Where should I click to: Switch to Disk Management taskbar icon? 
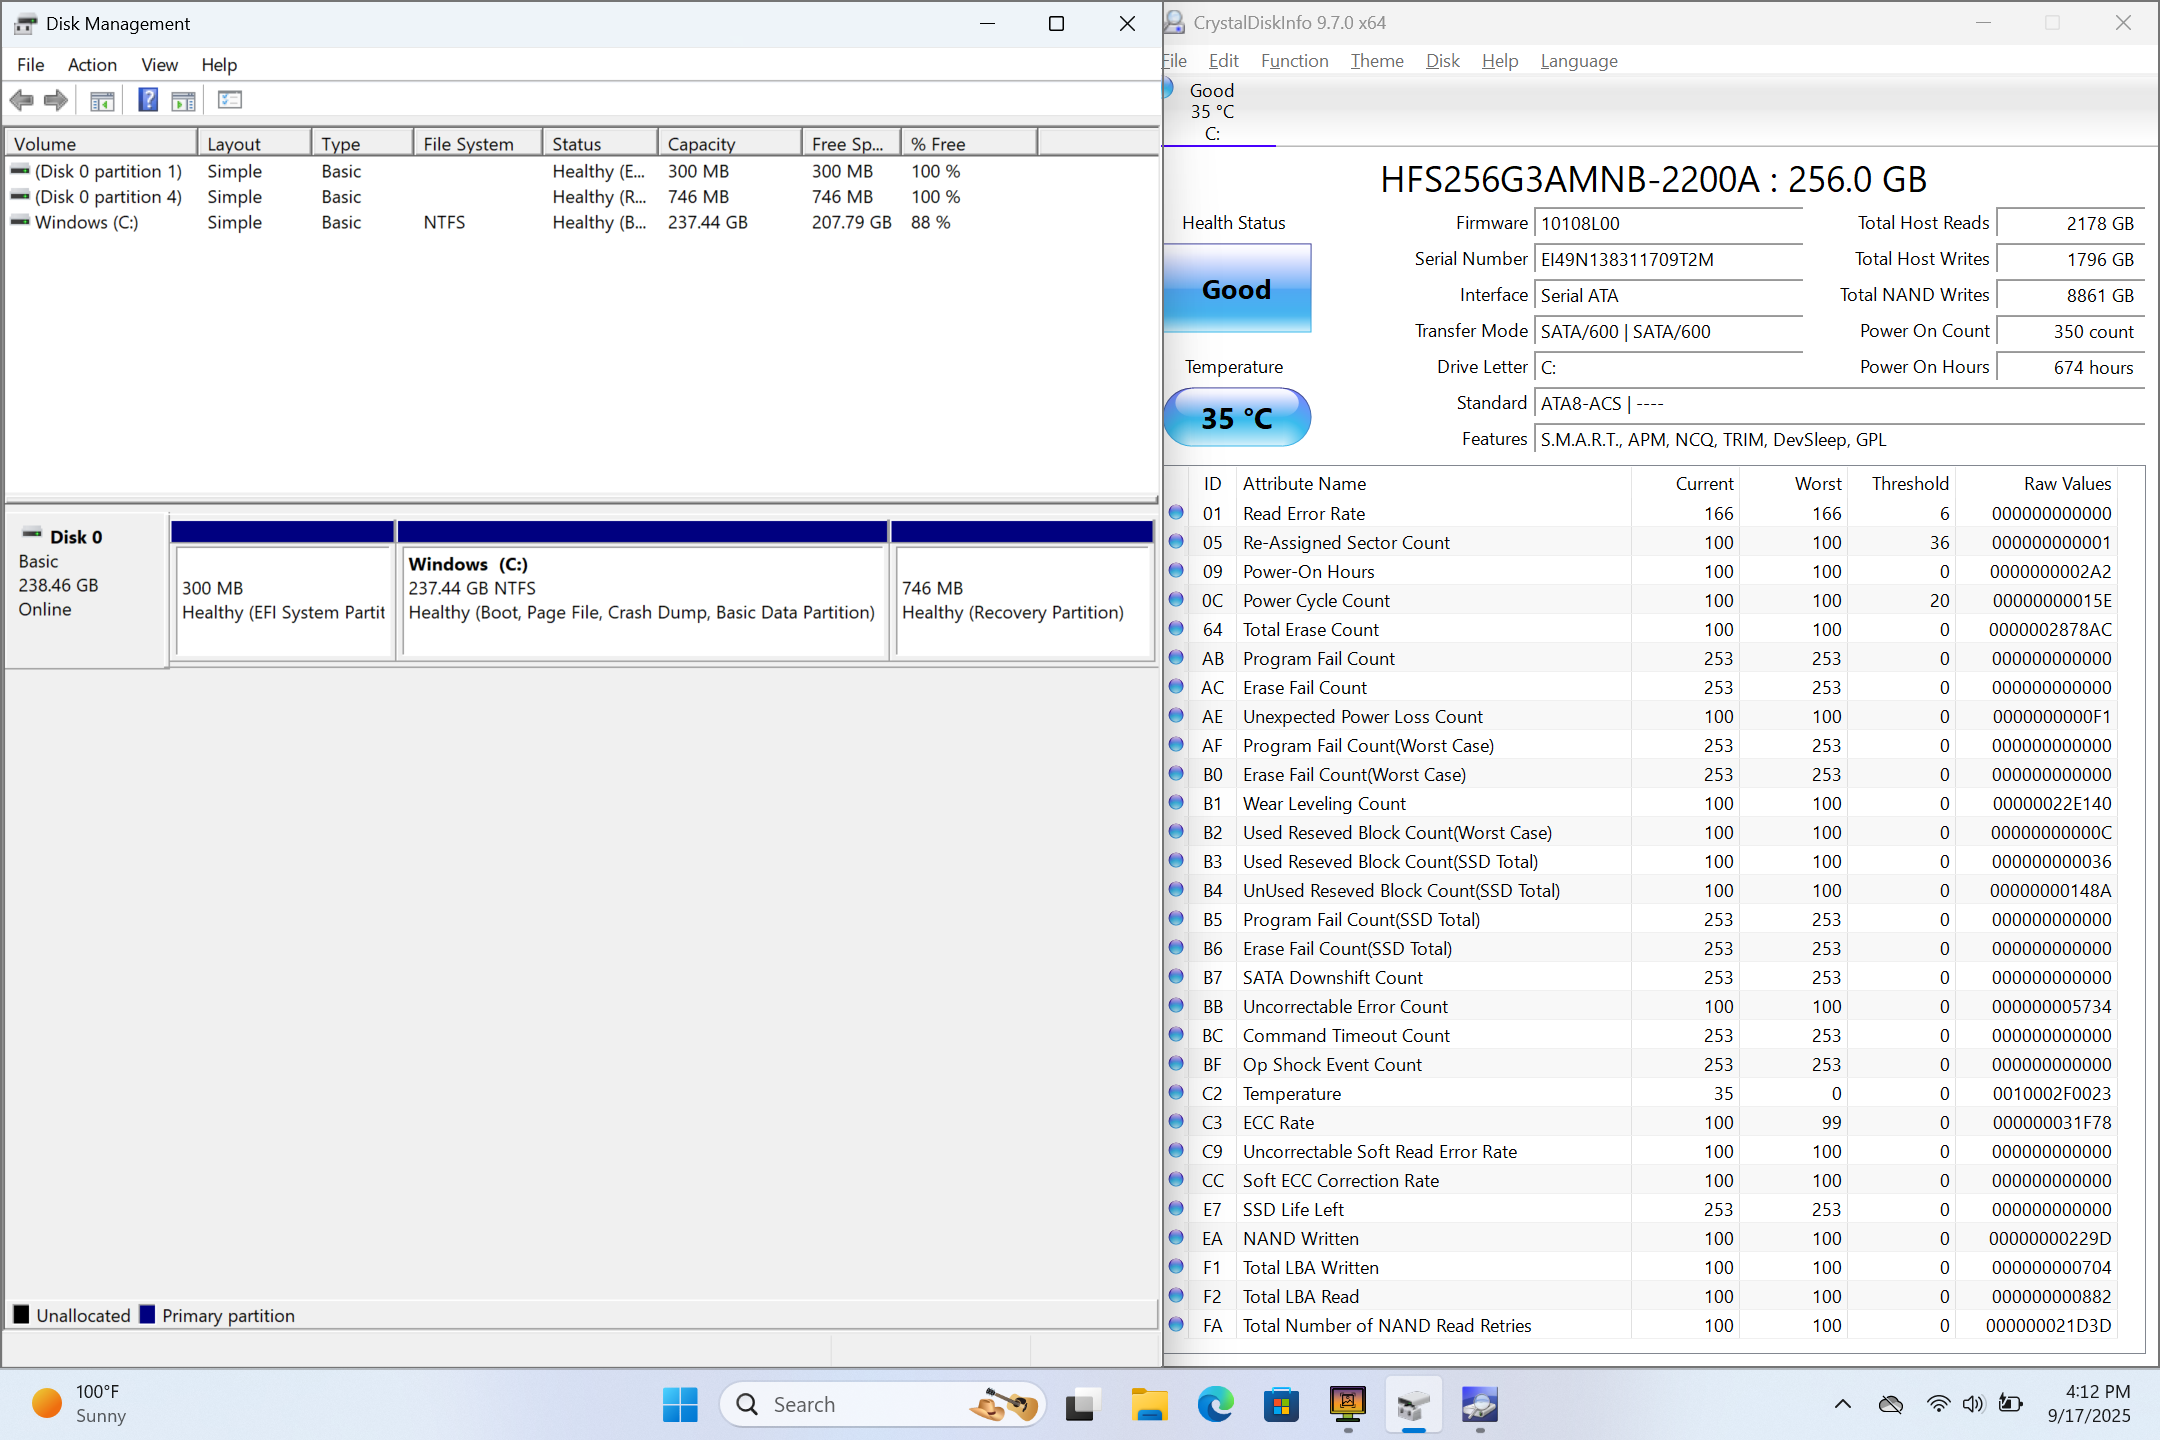tap(1413, 1404)
